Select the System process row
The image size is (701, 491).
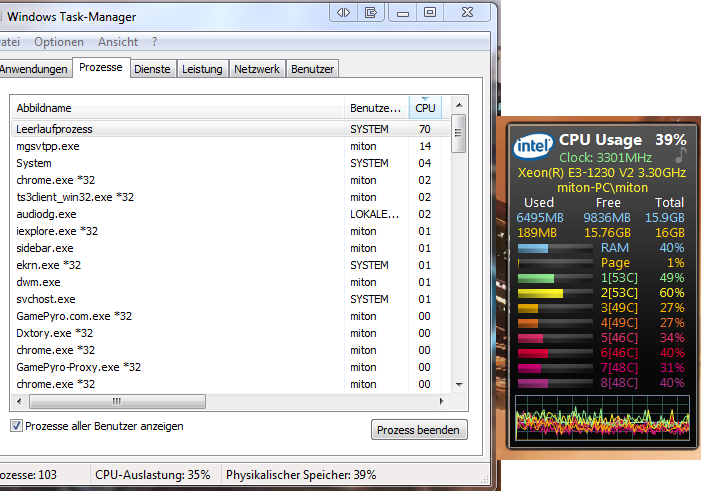[230, 163]
